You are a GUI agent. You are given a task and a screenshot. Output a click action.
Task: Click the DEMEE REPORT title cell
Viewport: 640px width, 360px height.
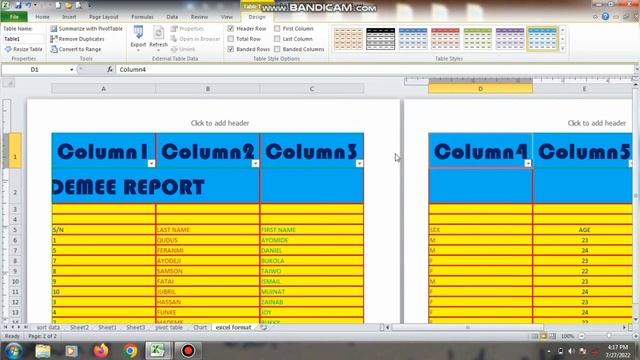(x=156, y=186)
